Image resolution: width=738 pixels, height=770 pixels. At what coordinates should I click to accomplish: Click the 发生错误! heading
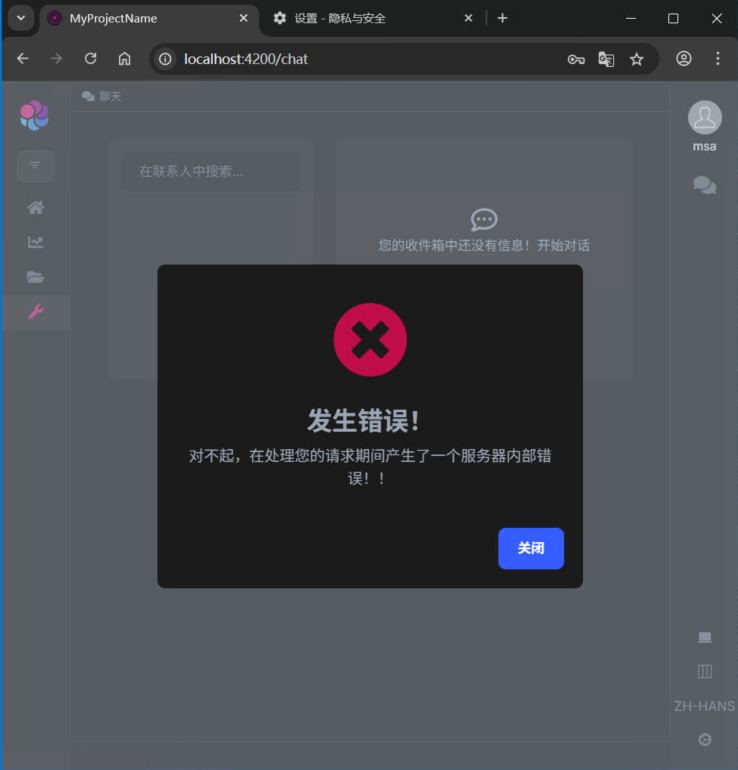pyautogui.click(x=364, y=421)
